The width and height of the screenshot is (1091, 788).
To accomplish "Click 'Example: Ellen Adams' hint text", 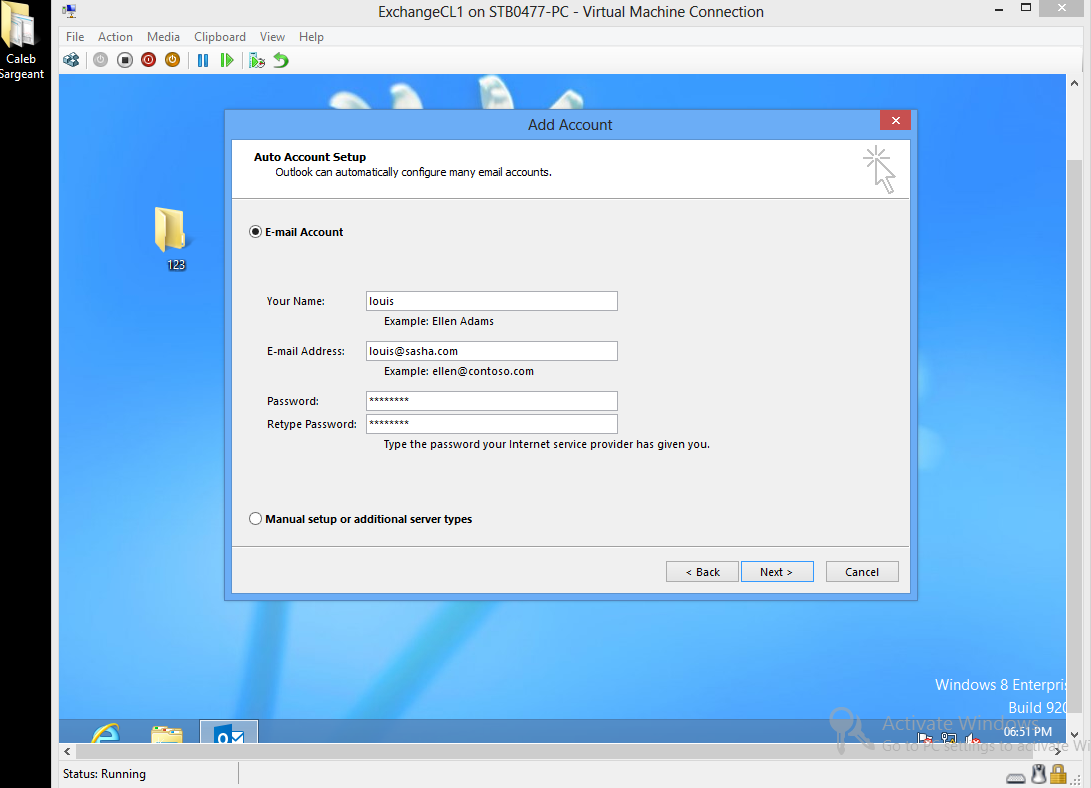I will click(439, 321).
